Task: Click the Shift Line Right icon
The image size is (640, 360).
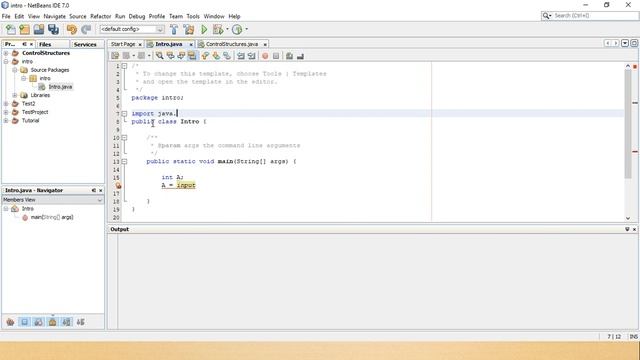Action: [251, 56]
